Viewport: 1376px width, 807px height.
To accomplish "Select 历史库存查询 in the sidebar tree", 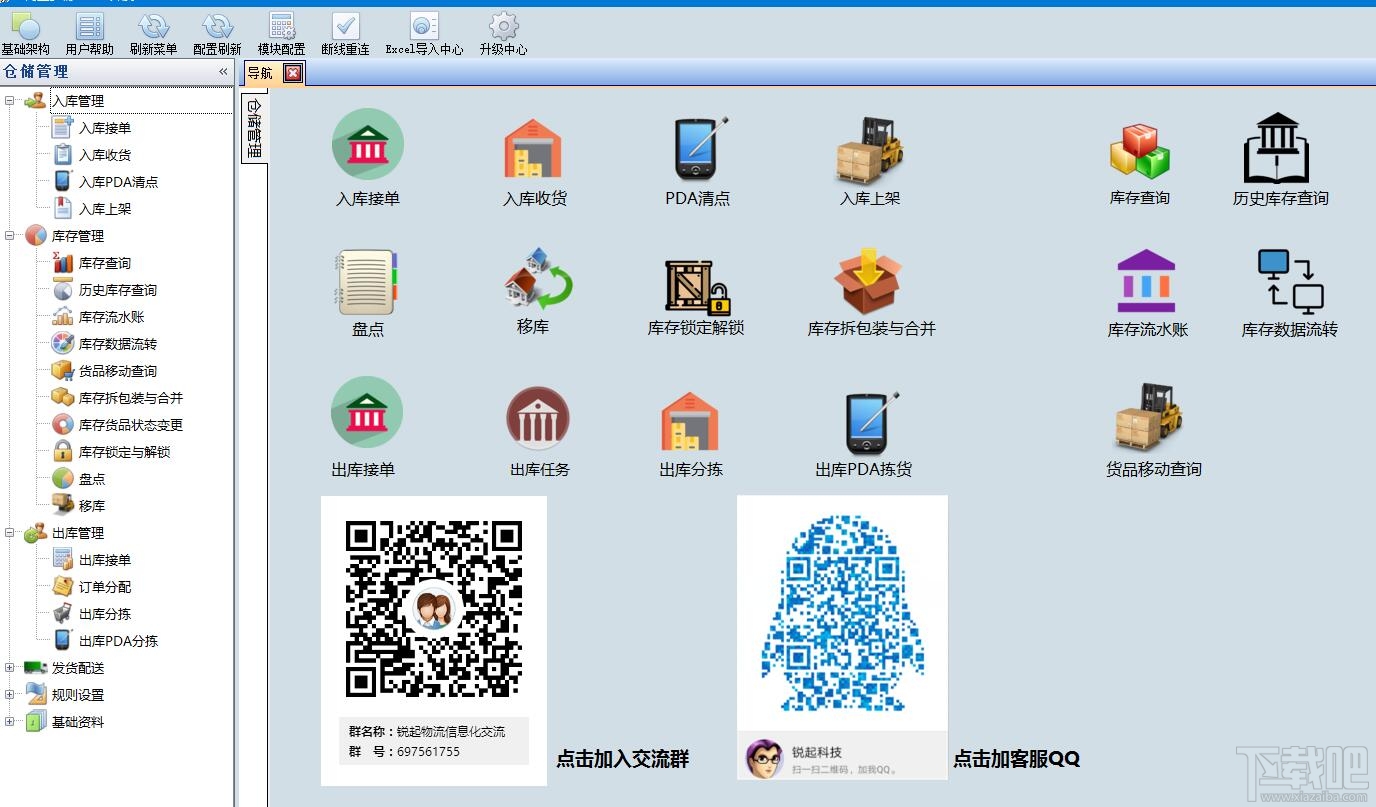I will pyautogui.click(x=118, y=290).
